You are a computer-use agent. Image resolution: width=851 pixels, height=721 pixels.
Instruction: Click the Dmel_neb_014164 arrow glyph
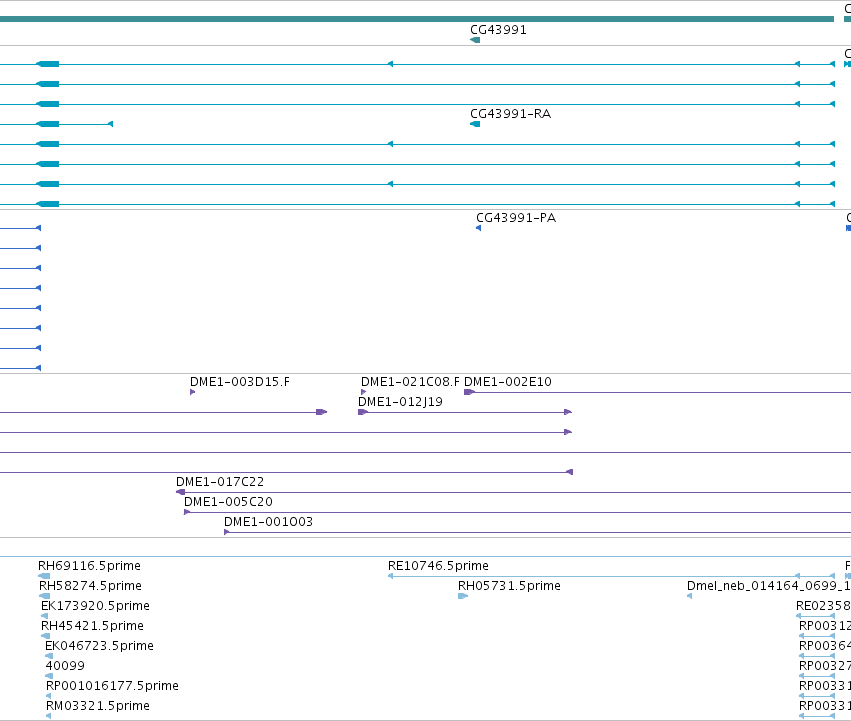[690, 596]
